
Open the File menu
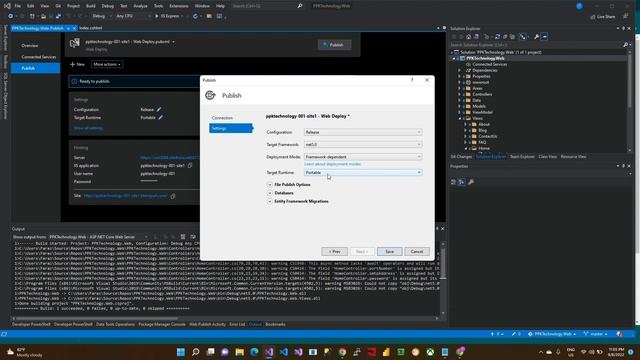18,6
